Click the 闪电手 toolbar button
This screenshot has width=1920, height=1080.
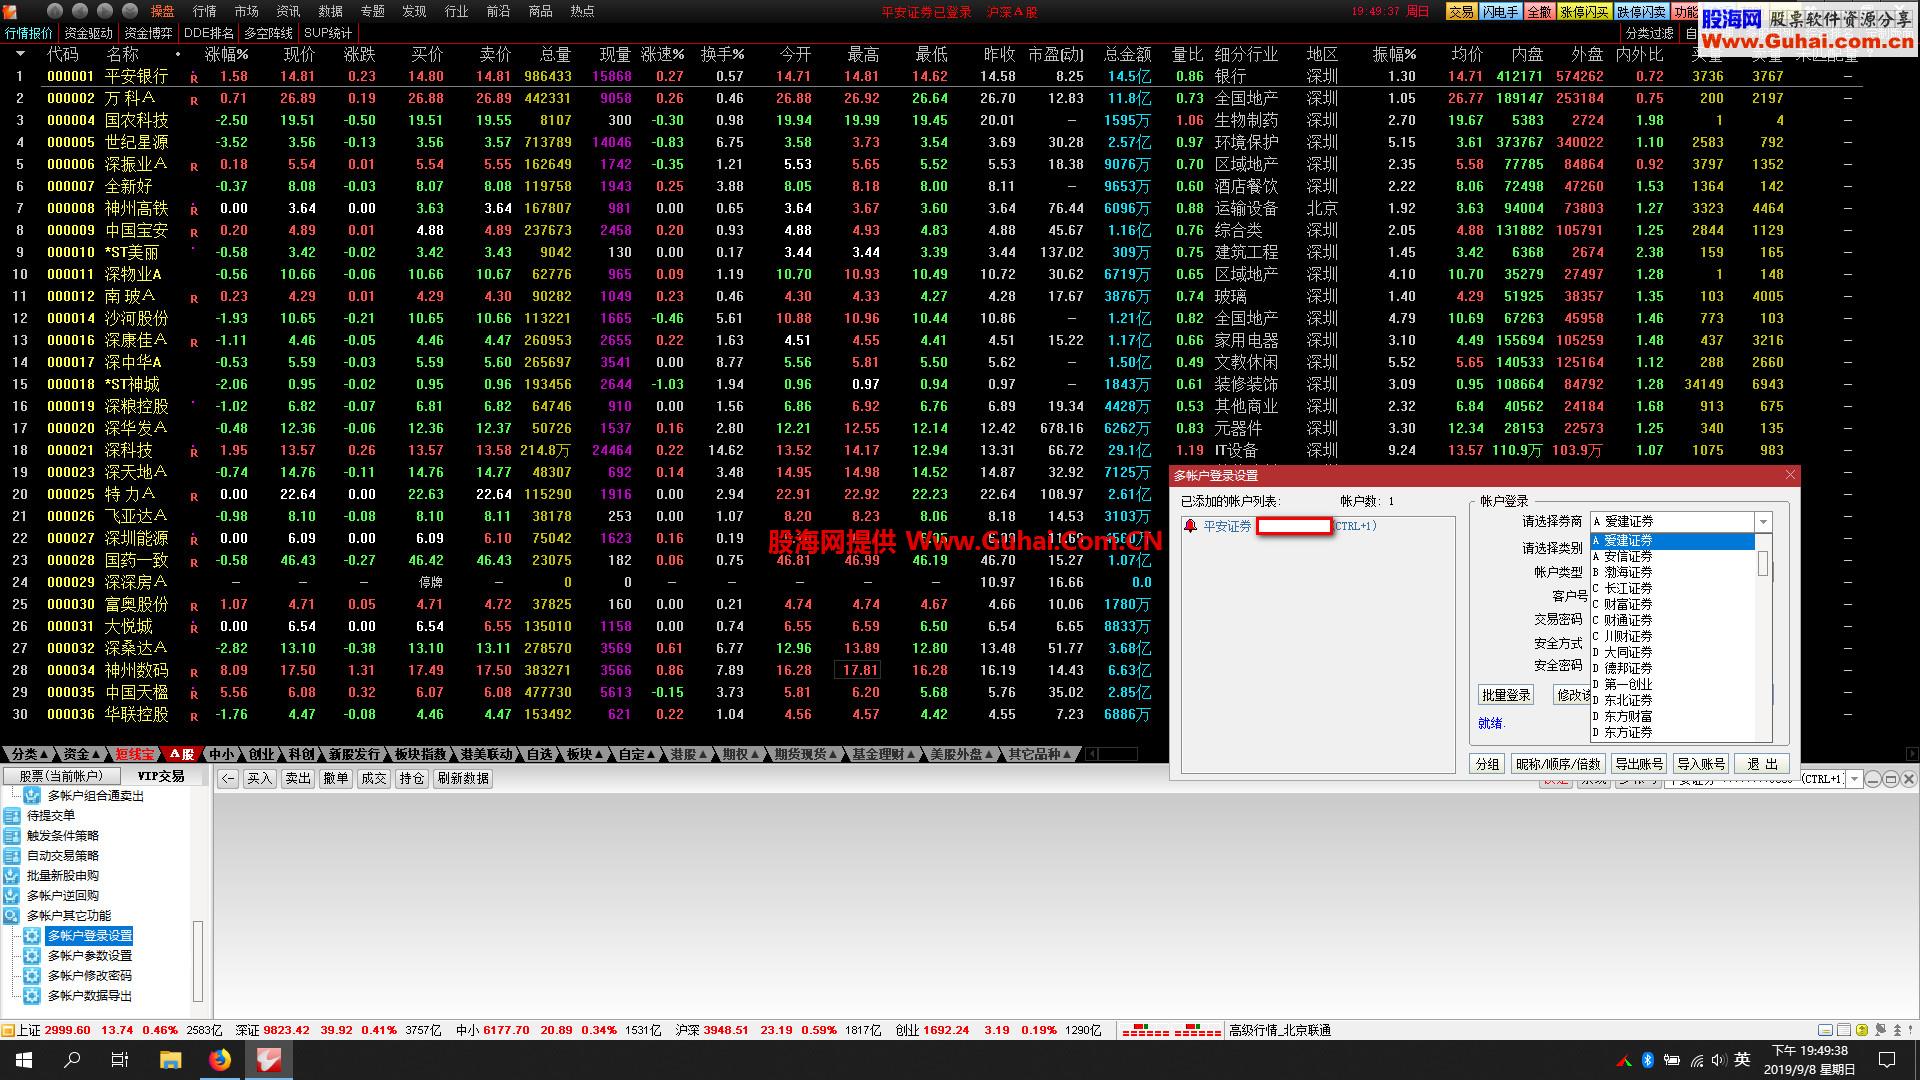point(1500,12)
